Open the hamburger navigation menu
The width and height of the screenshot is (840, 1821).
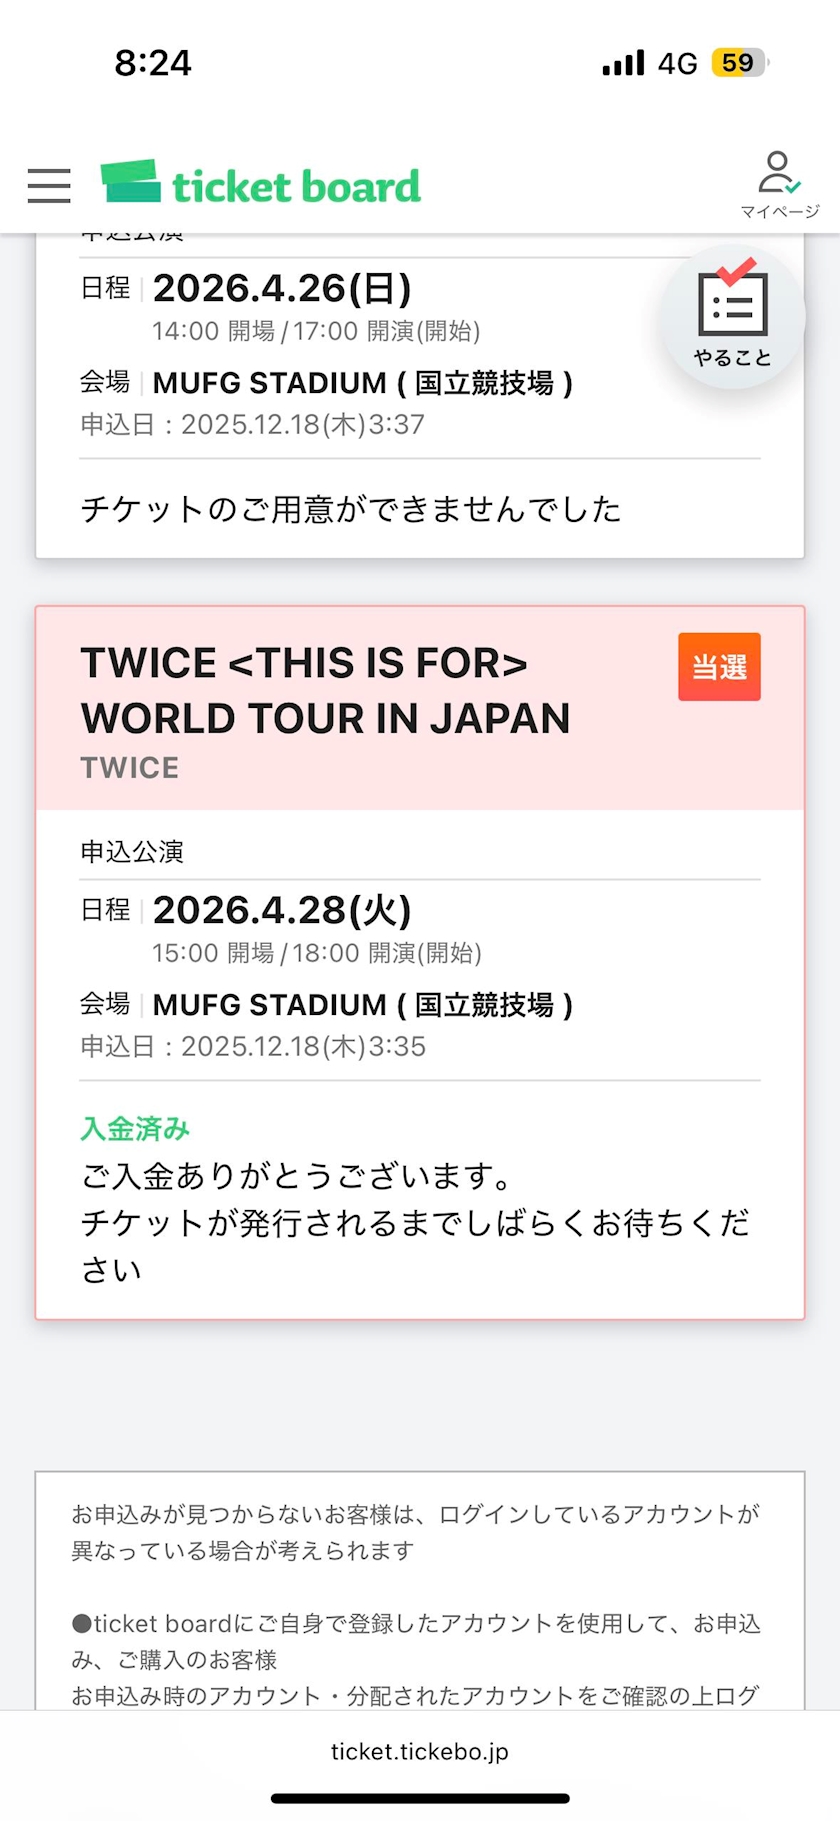tap(49, 186)
